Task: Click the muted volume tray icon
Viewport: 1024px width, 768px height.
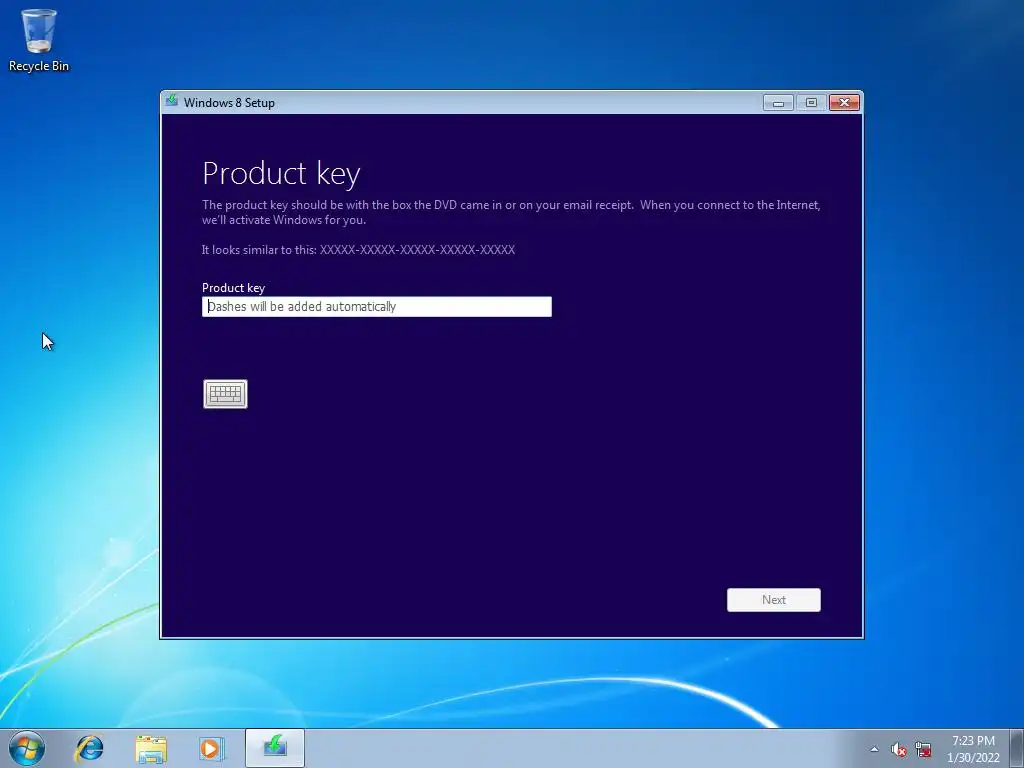Action: tap(899, 749)
